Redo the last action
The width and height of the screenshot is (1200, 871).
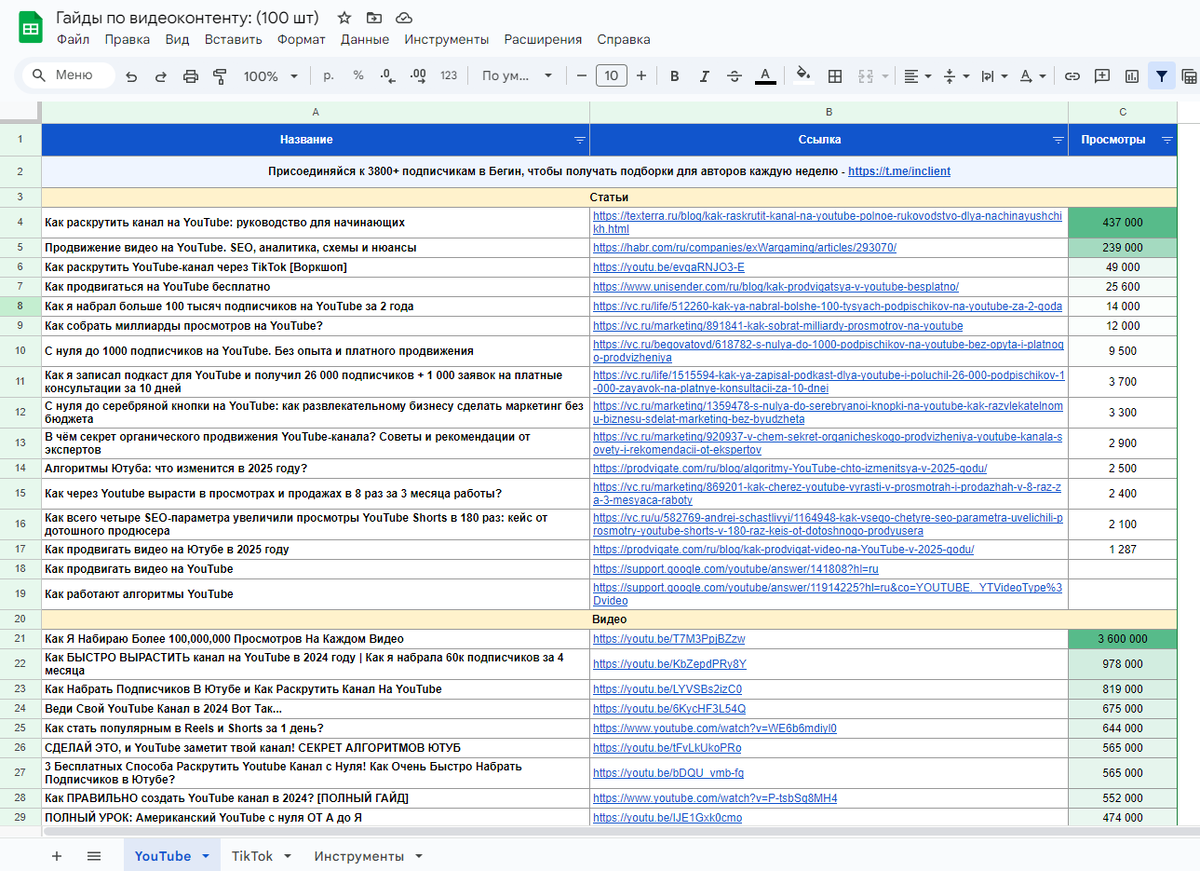click(x=161, y=76)
